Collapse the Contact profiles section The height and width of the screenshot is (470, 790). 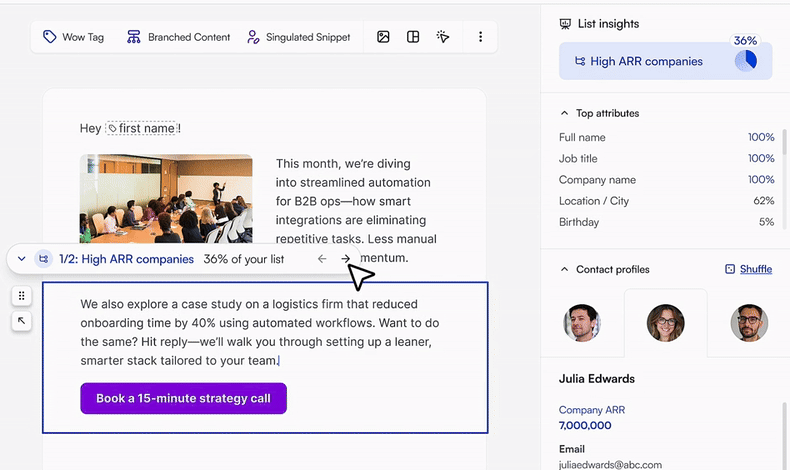(564, 270)
